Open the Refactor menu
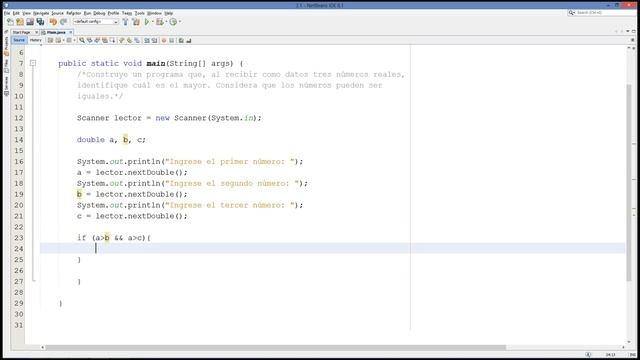The image size is (640, 360). pyautogui.click(x=73, y=13)
